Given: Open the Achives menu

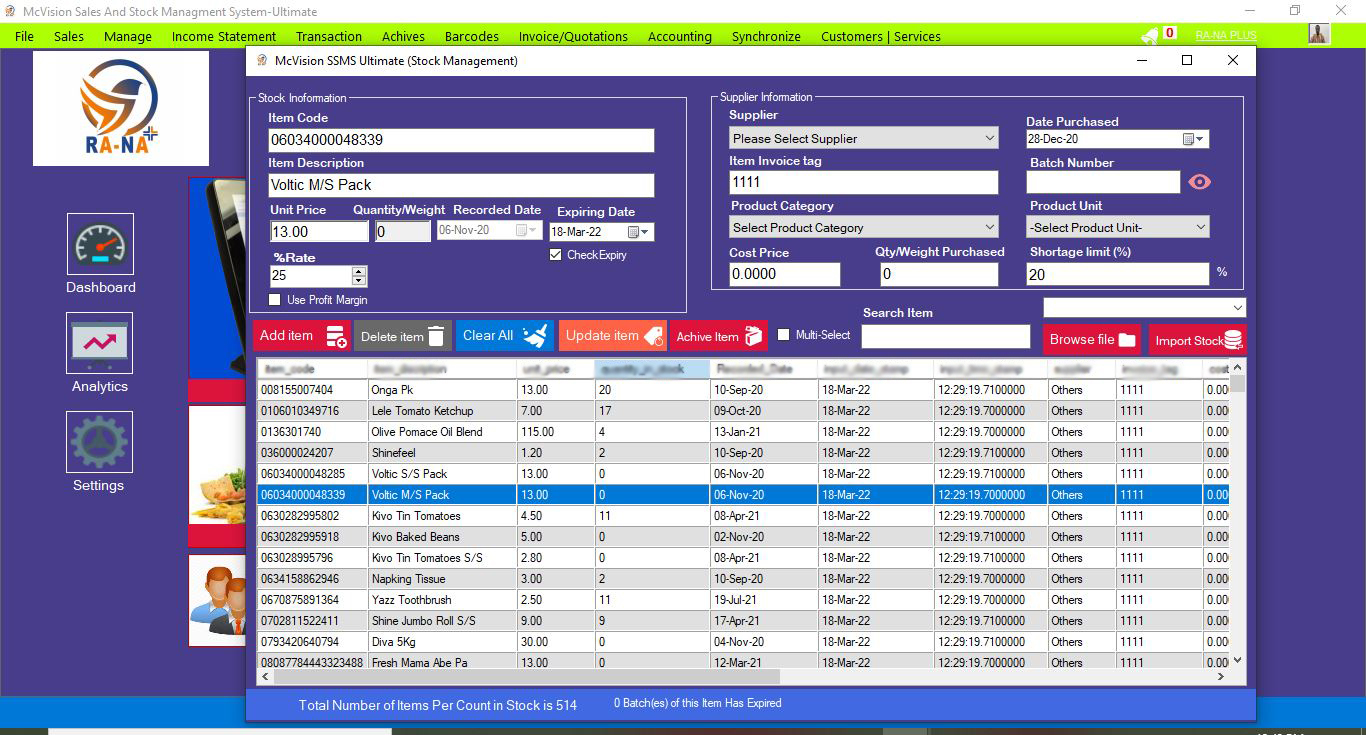Looking at the screenshot, I should (x=404, y=36).
